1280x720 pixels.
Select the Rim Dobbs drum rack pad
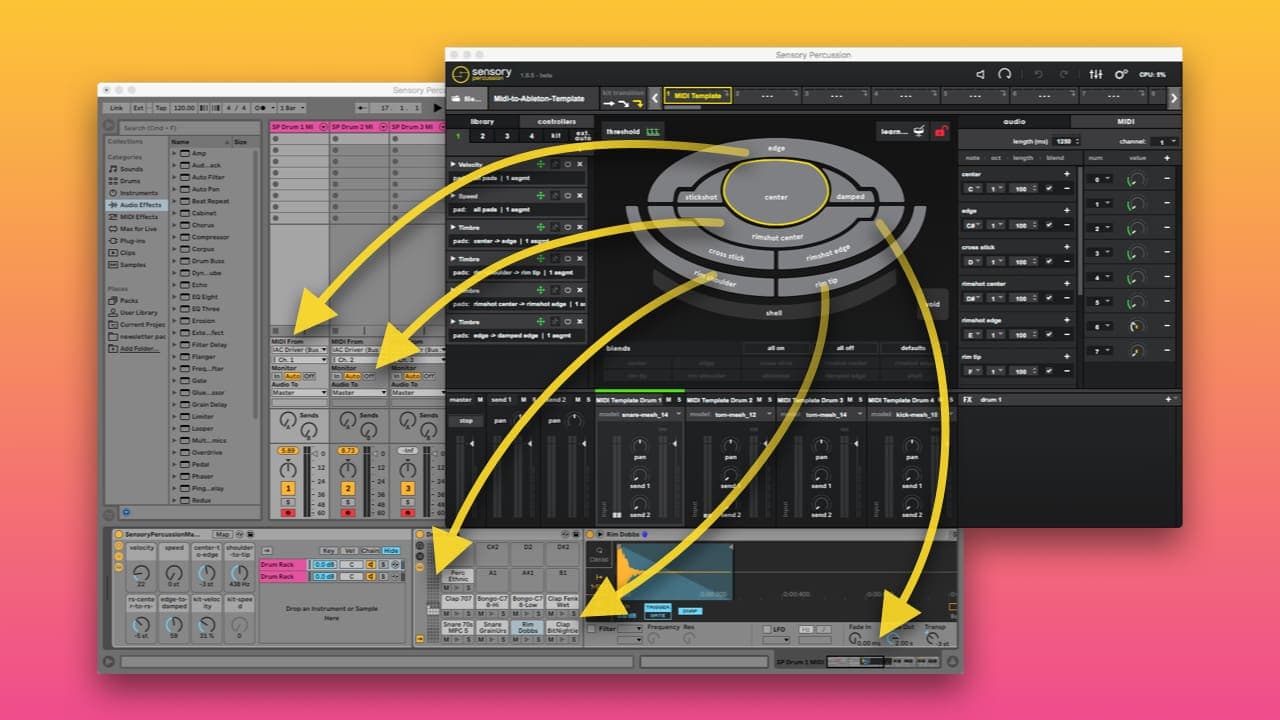(528, 626)
